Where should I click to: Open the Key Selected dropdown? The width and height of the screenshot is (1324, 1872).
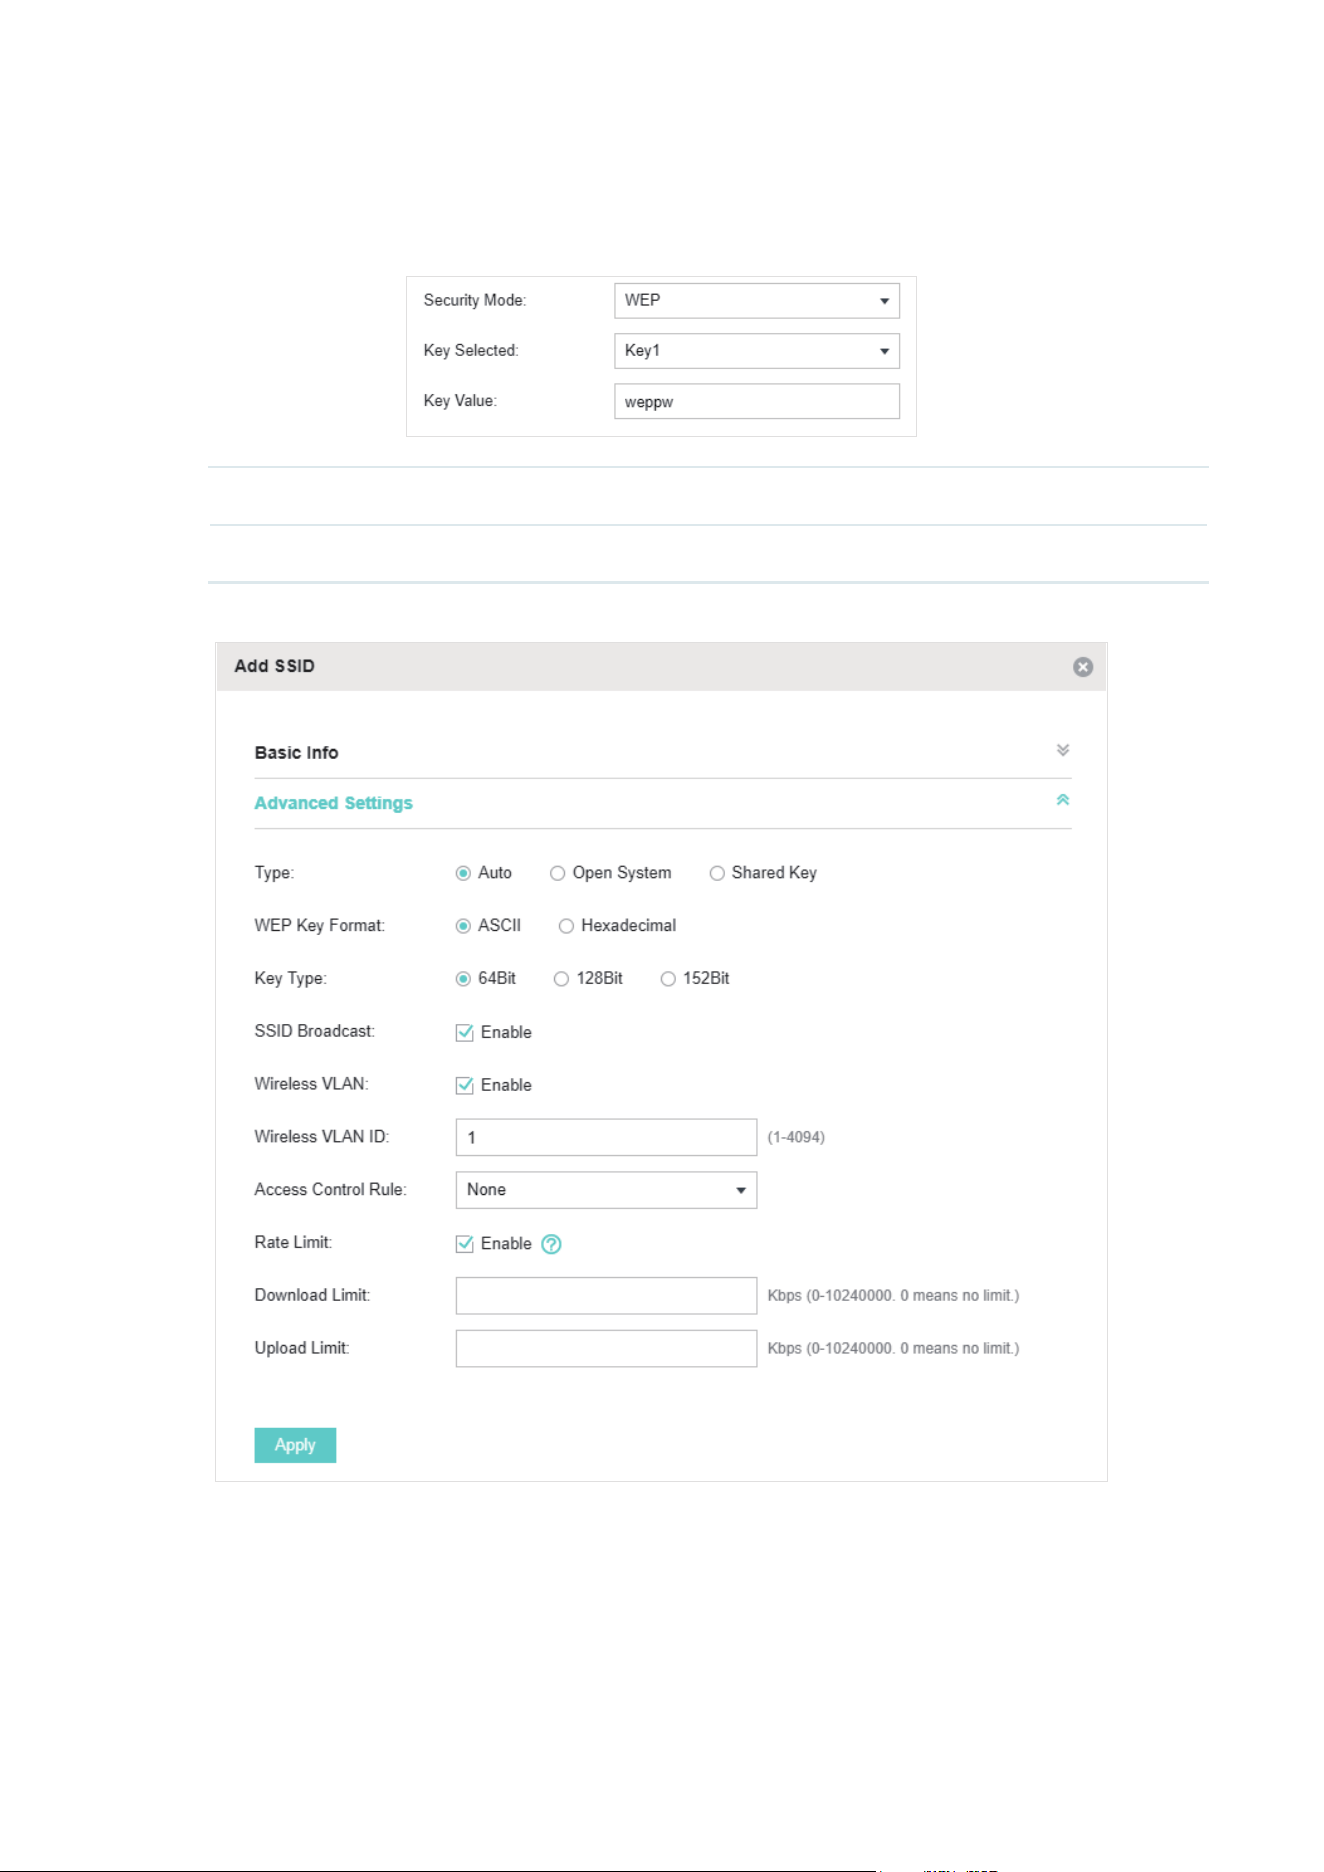tap(757, 351)
